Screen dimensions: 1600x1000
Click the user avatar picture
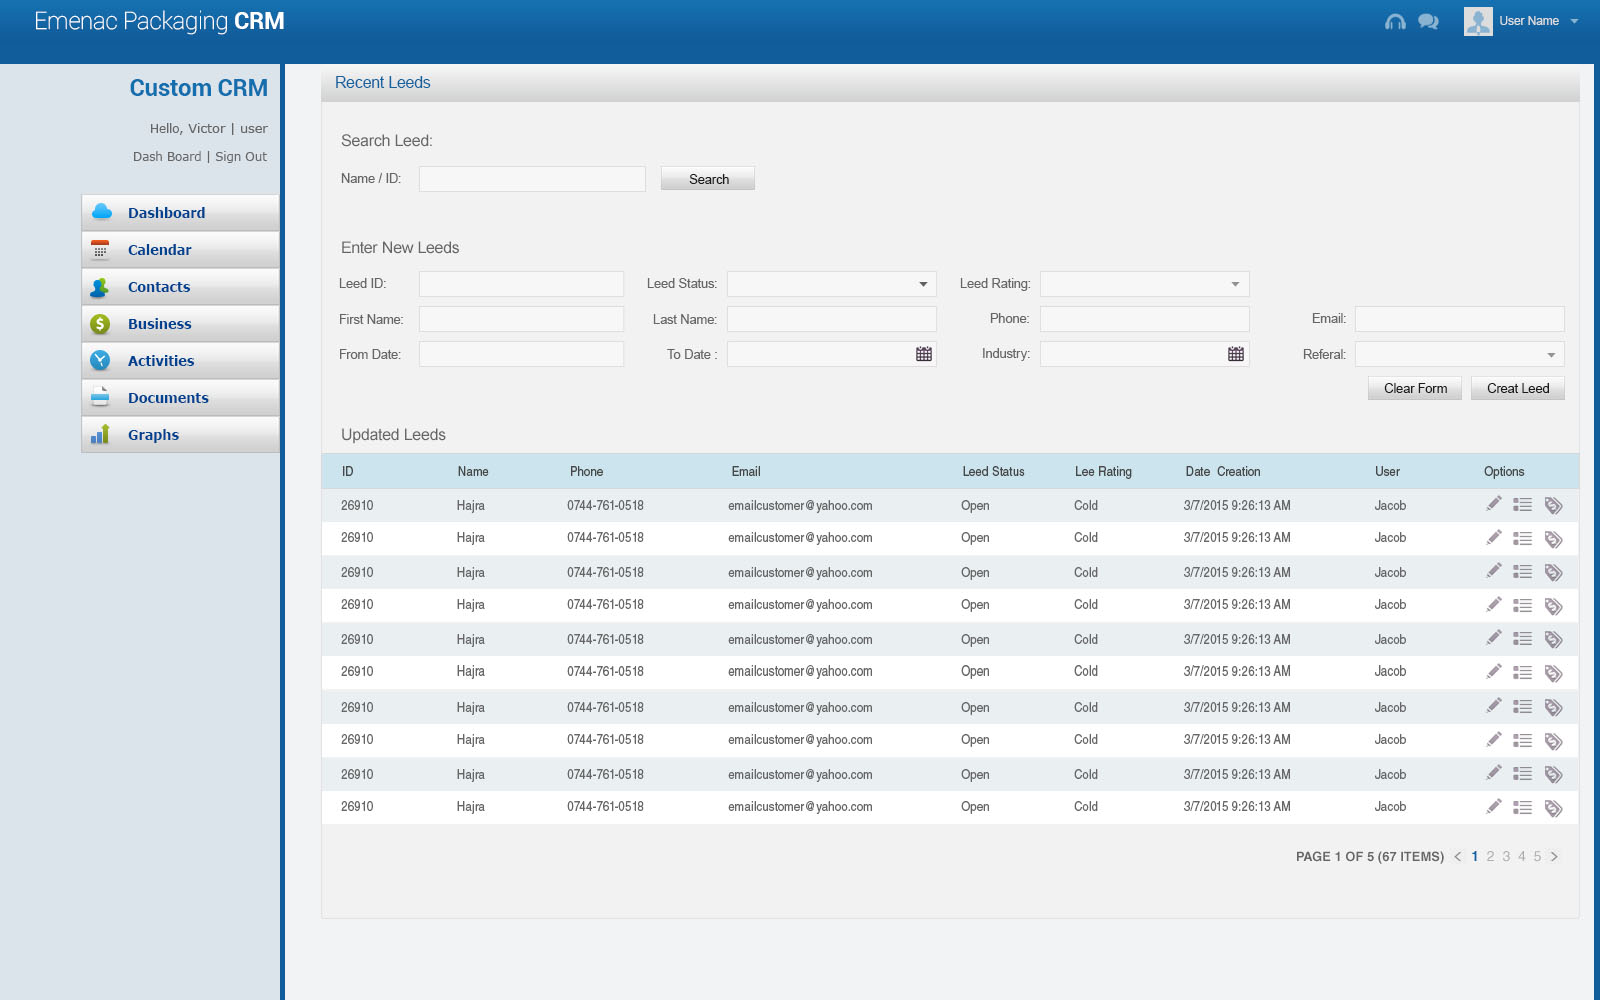coord(1477,21)
